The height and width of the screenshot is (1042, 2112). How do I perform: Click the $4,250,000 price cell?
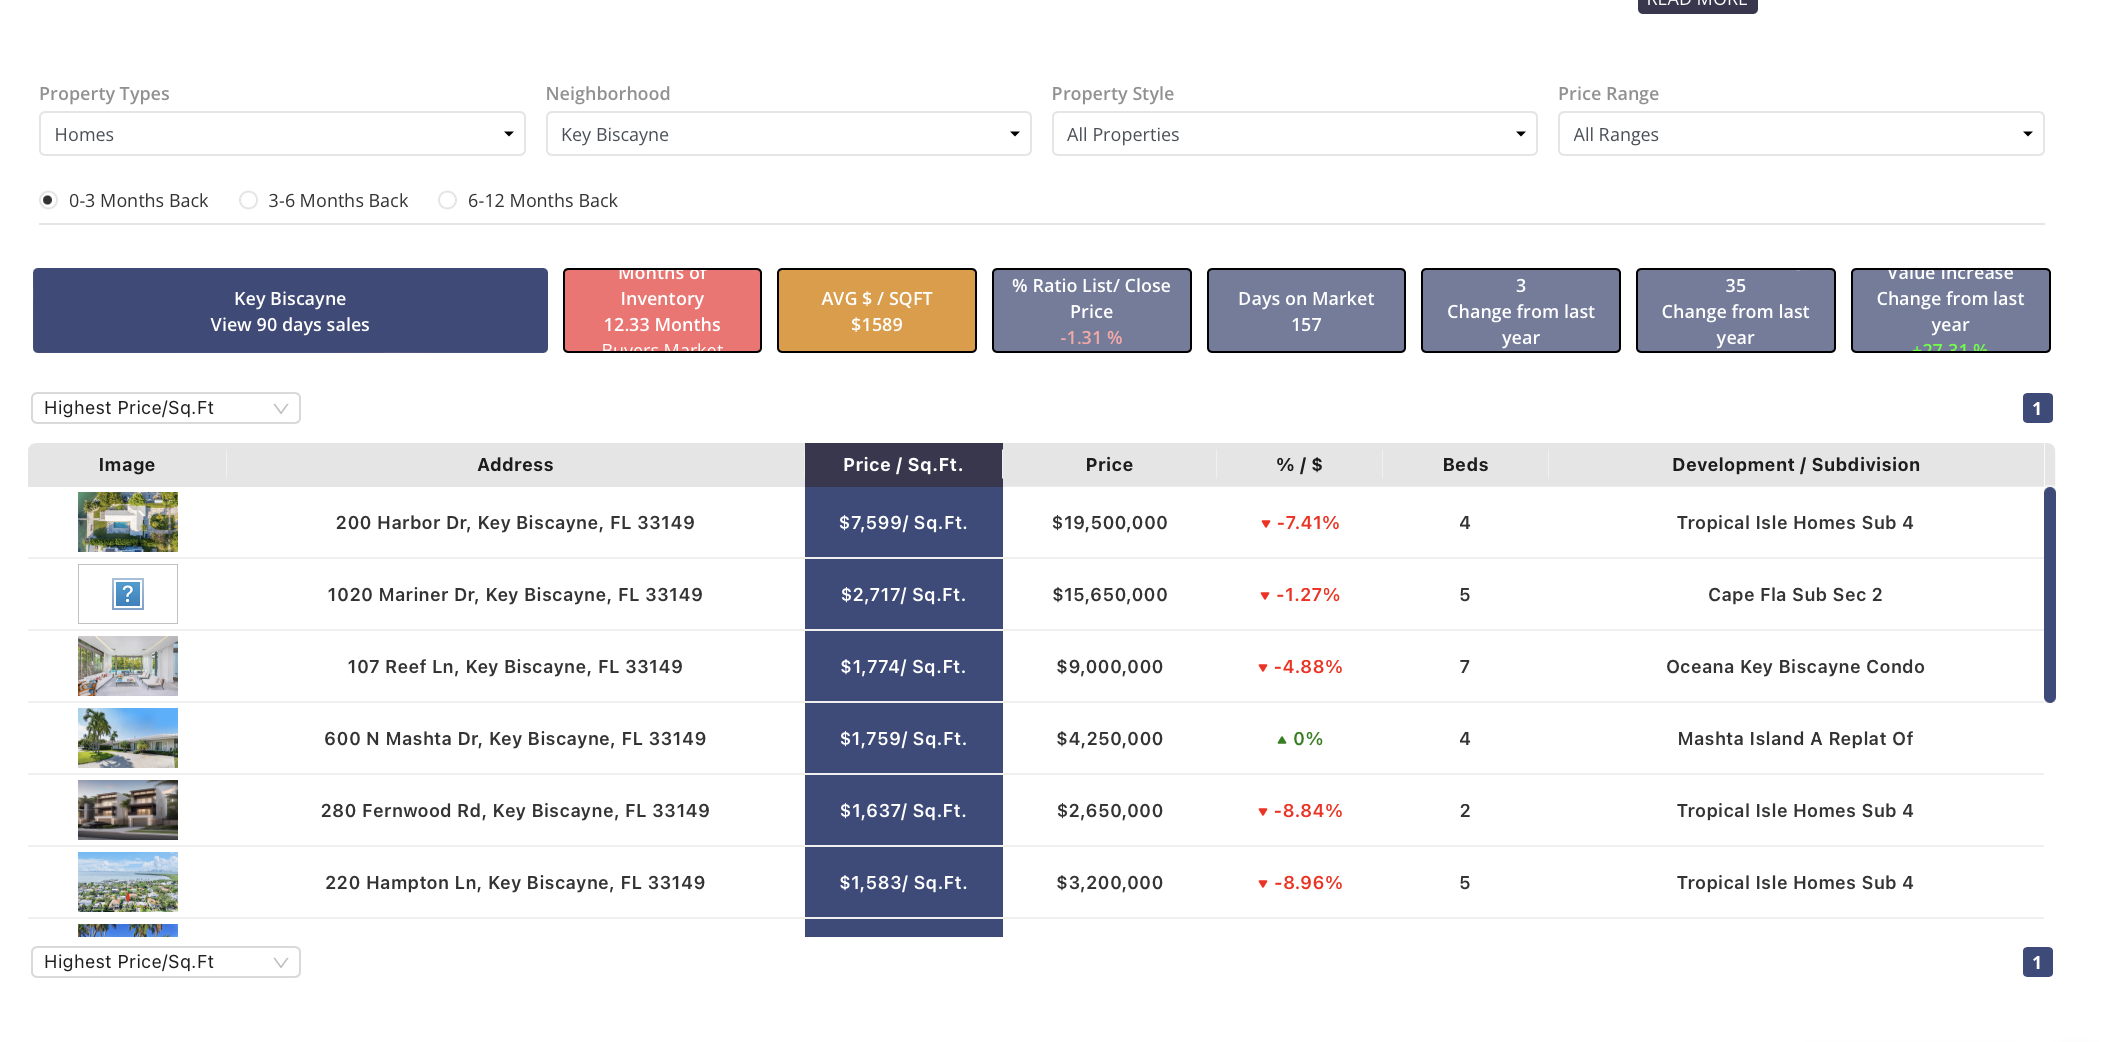click(x=1110, y=739)
